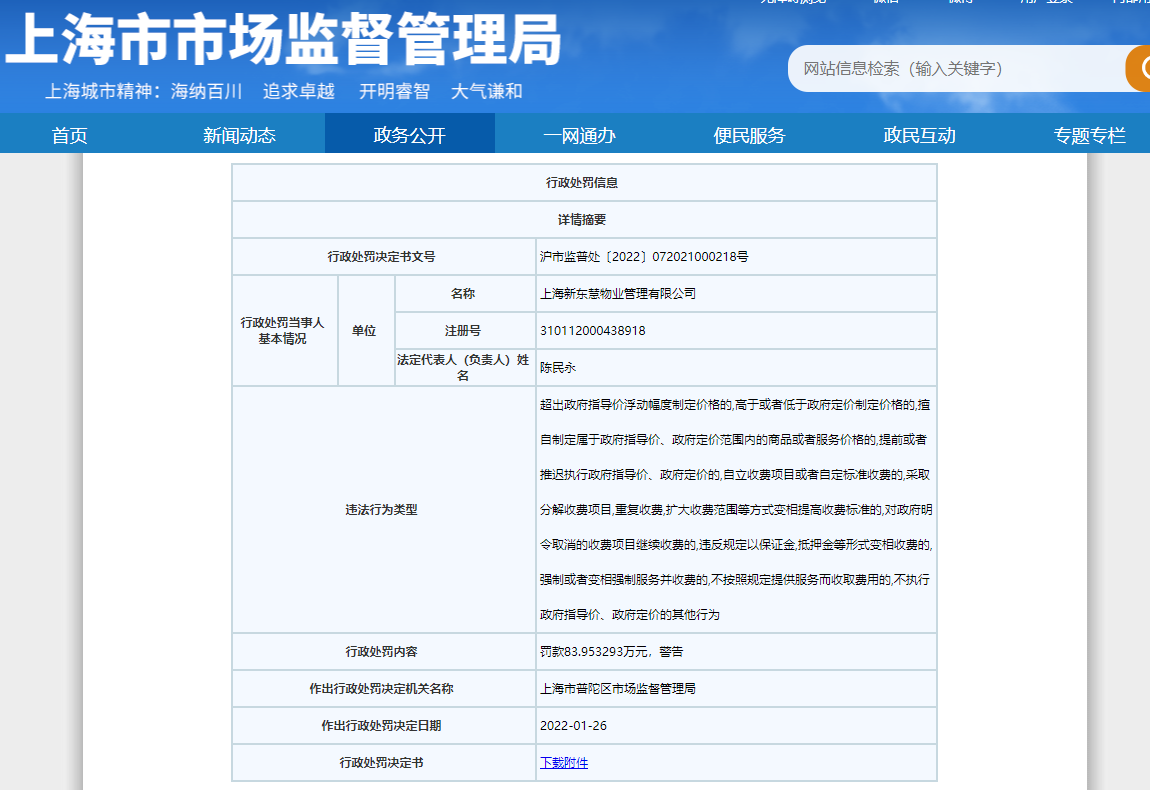Click the 法定代表人（负责人）姓名 label
The height and width of the screenshot is (790, 1150).
pos(463,367)
